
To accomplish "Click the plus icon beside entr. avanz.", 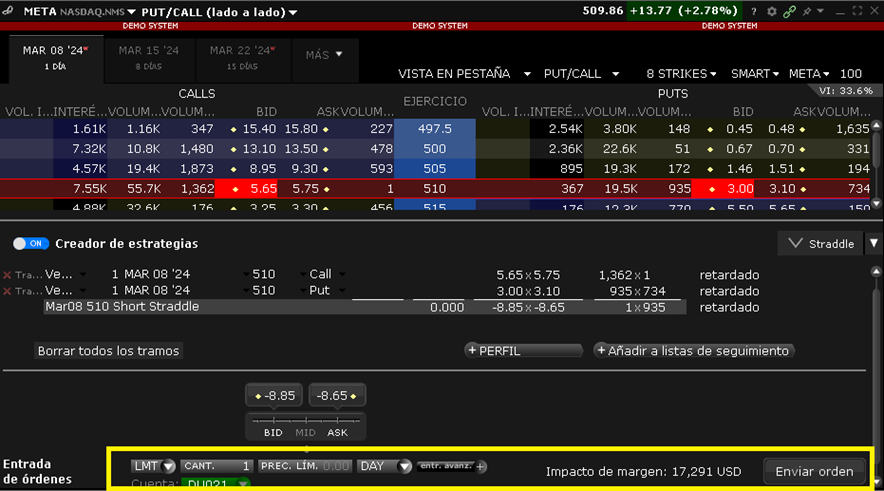I will 481,466.
